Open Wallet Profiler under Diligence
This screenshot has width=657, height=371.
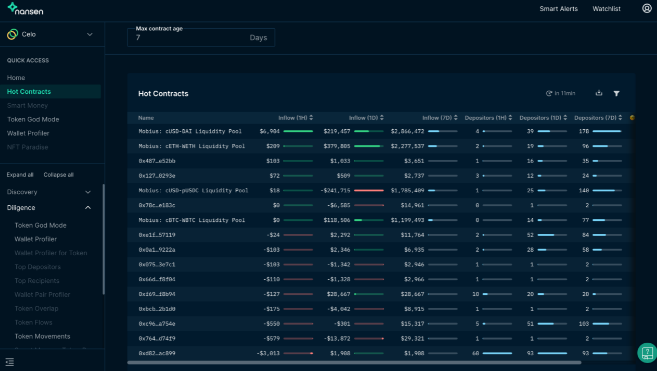tap(36, 239)
